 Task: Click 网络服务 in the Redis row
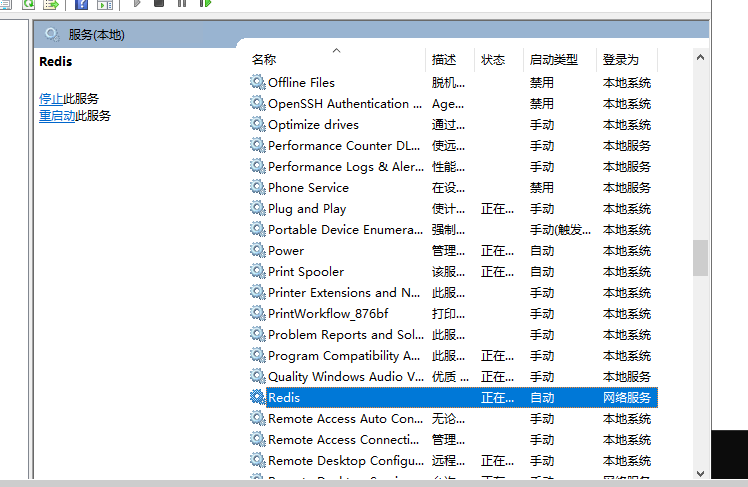[x=627, y=397]
